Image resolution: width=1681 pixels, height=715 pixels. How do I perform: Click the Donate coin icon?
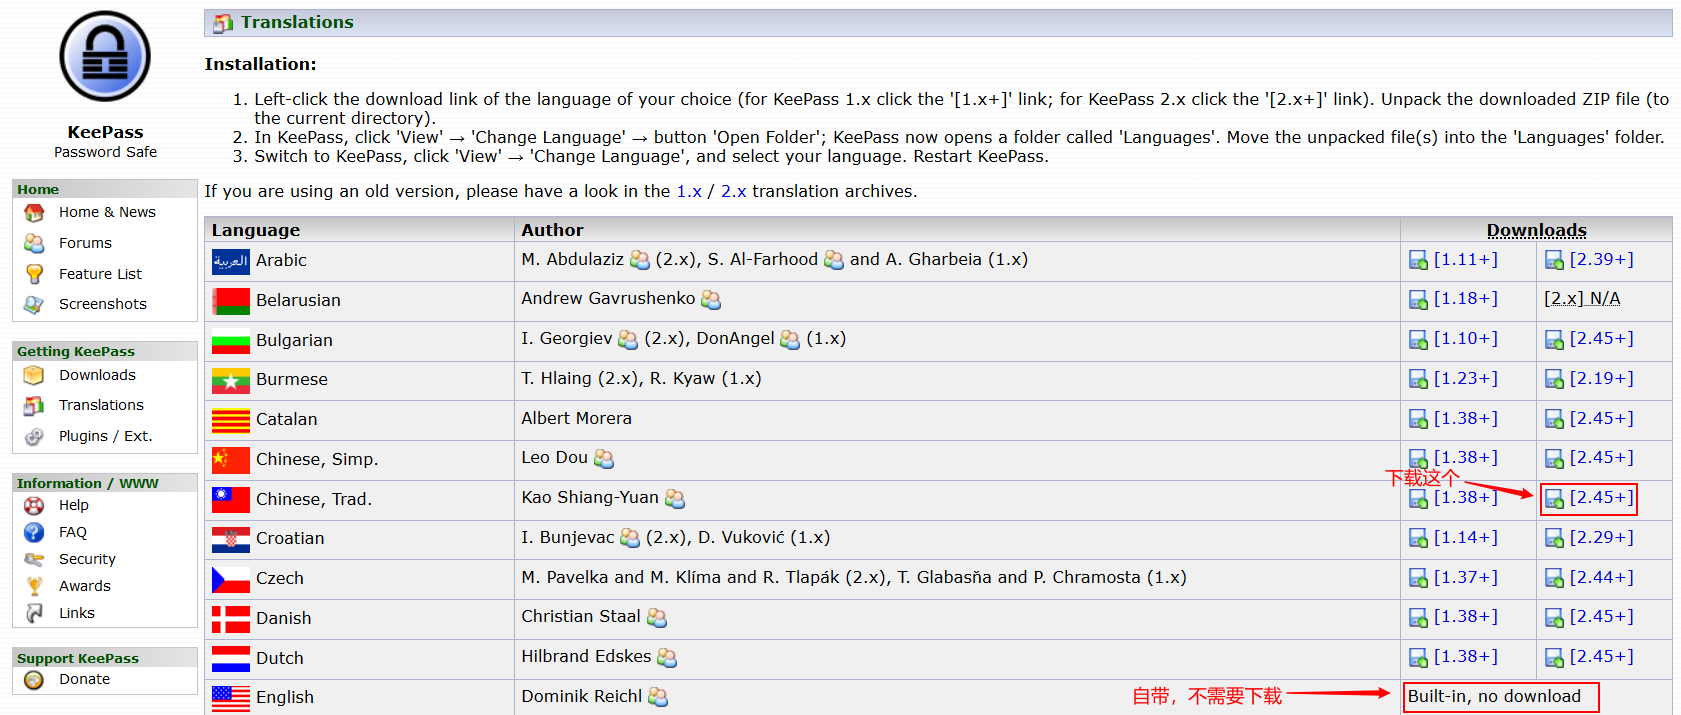click(x=34, y=680)
